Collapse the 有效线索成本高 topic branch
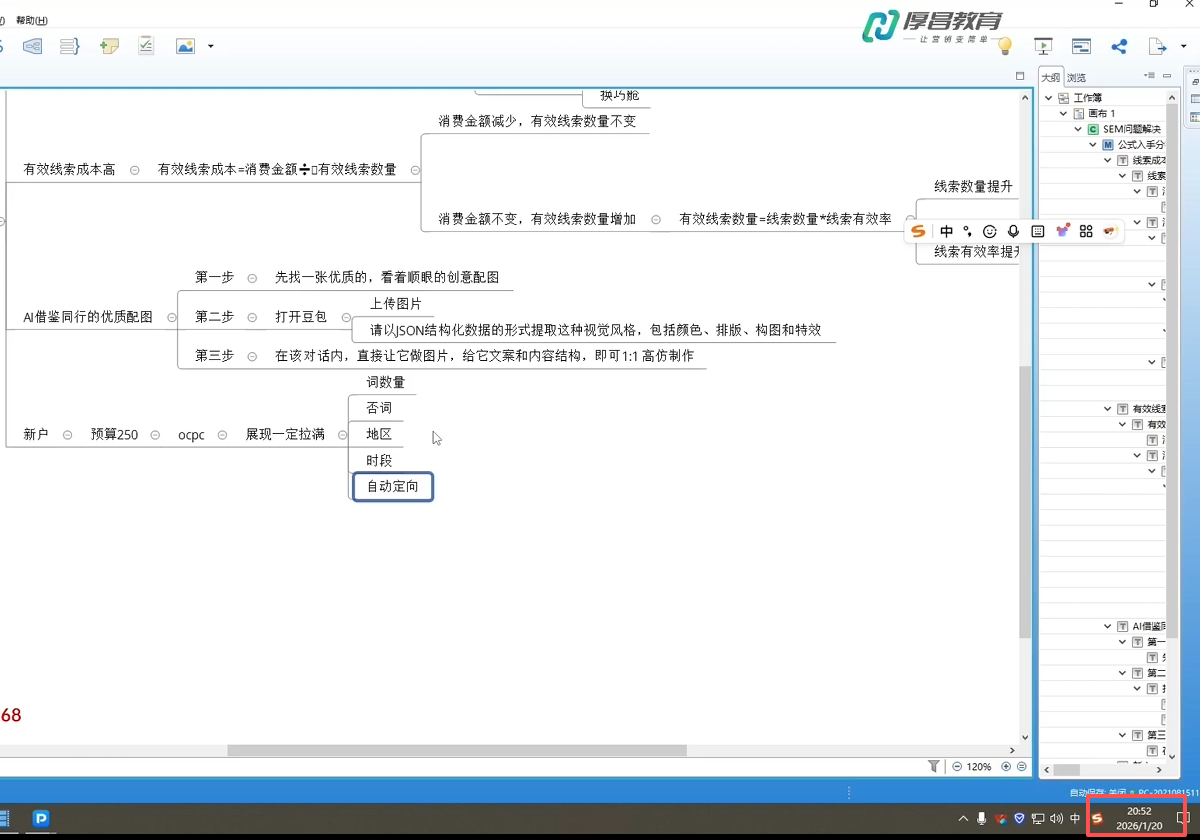Image resolution: width=1200 pixels, height=840 pixels. pos(135,170)
